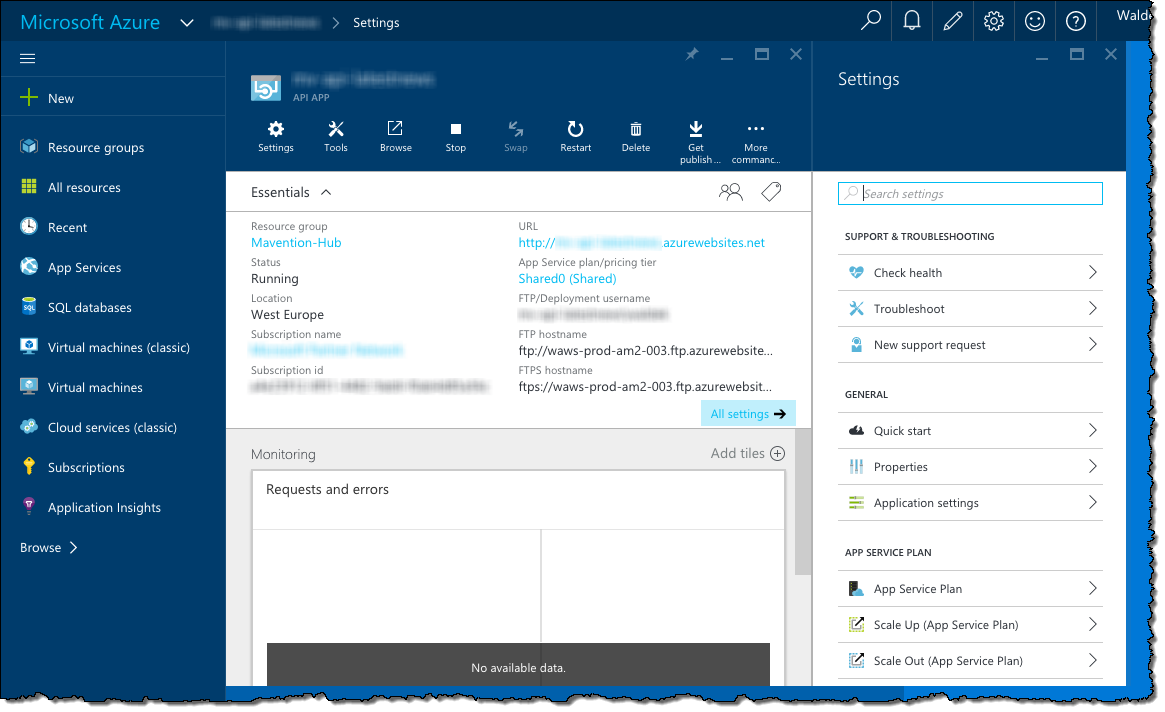The image size is (1165, 712).
Task: Open the users access icon in Essentials
Action: pyautogui.click(x=730, y=192)
